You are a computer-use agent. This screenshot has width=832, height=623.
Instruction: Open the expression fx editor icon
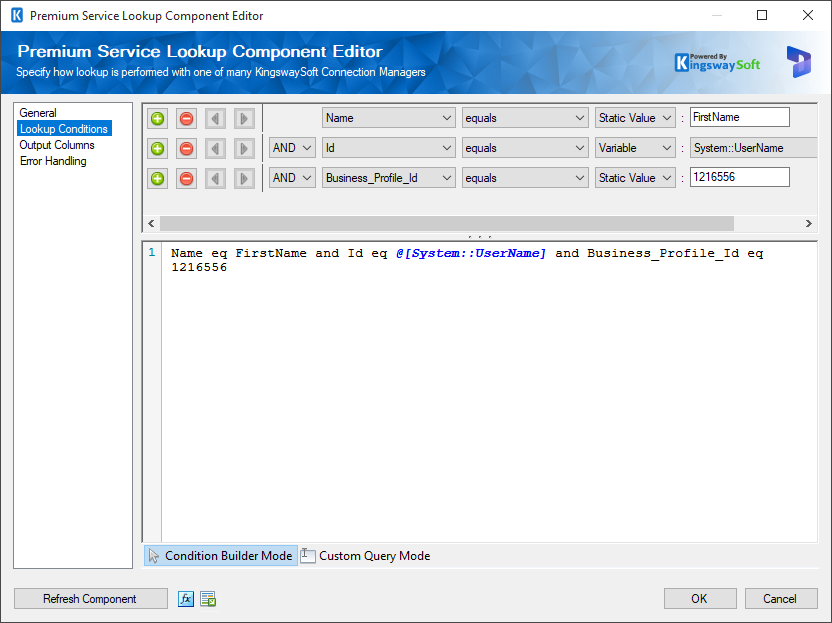tap(186, 599)
